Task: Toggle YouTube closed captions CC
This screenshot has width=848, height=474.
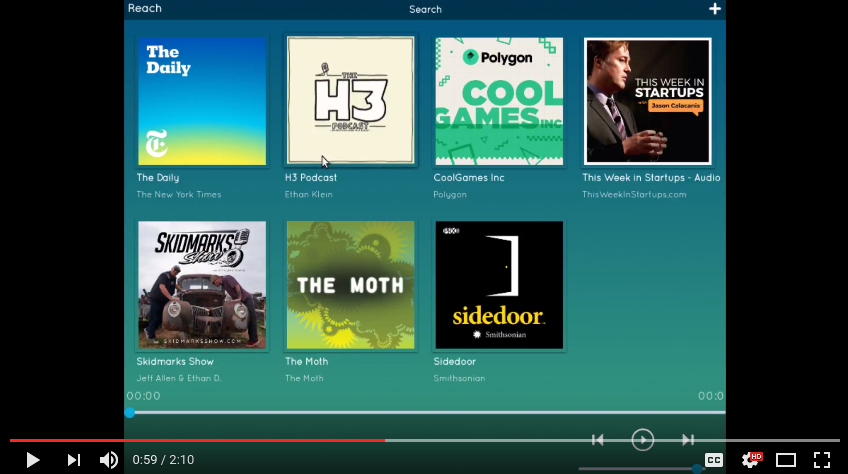Action: (714, 460)
